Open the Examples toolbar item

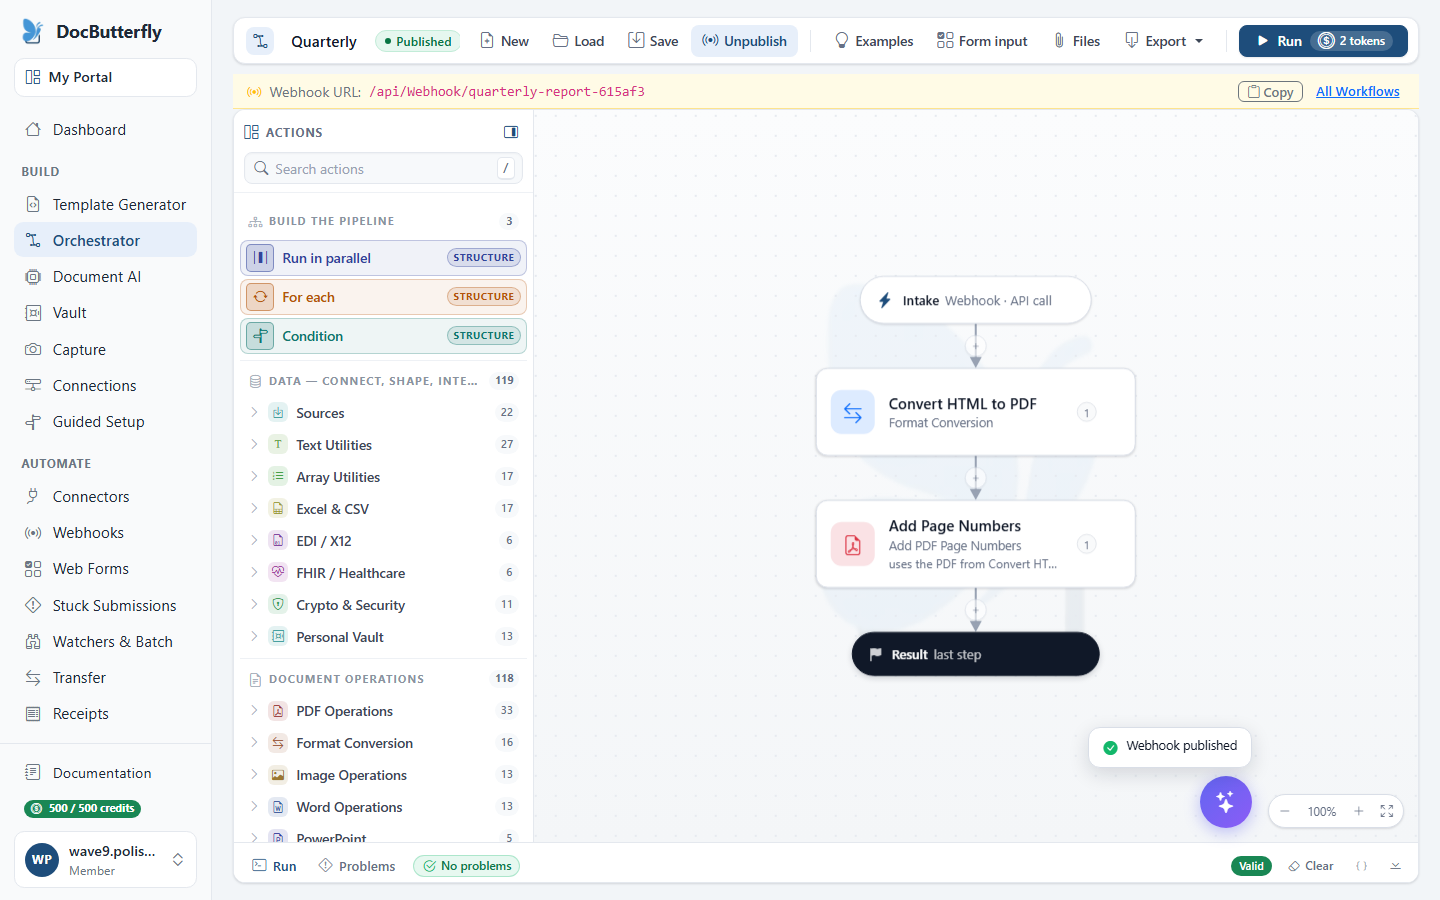[874, 41]
